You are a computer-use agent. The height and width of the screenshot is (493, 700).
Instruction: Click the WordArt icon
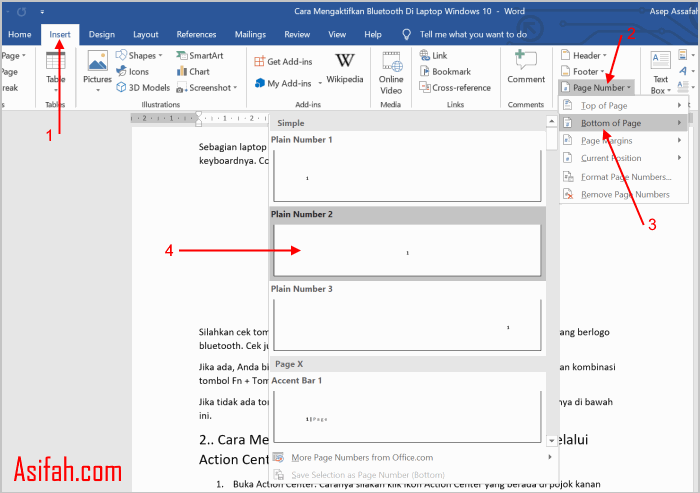pos(683,71)
